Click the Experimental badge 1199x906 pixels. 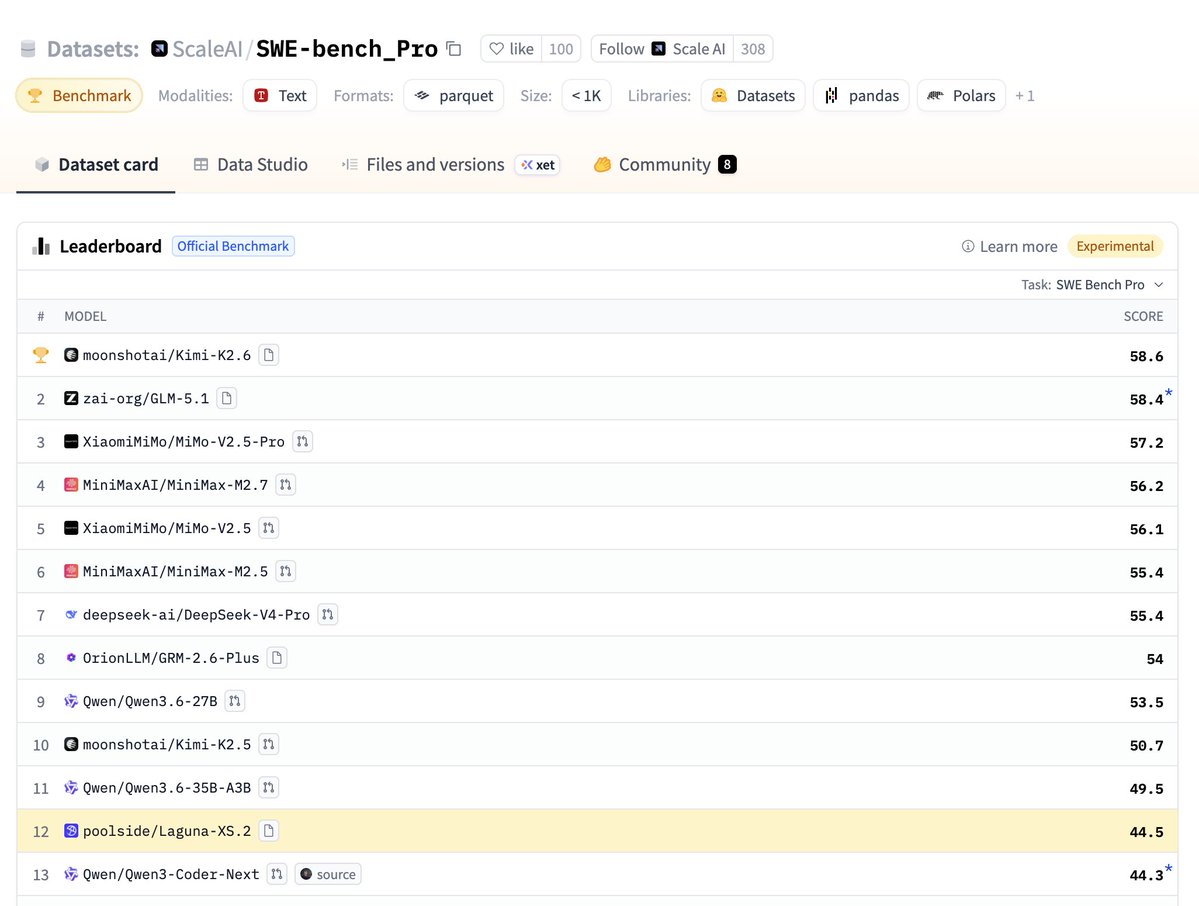(1115, 246)
